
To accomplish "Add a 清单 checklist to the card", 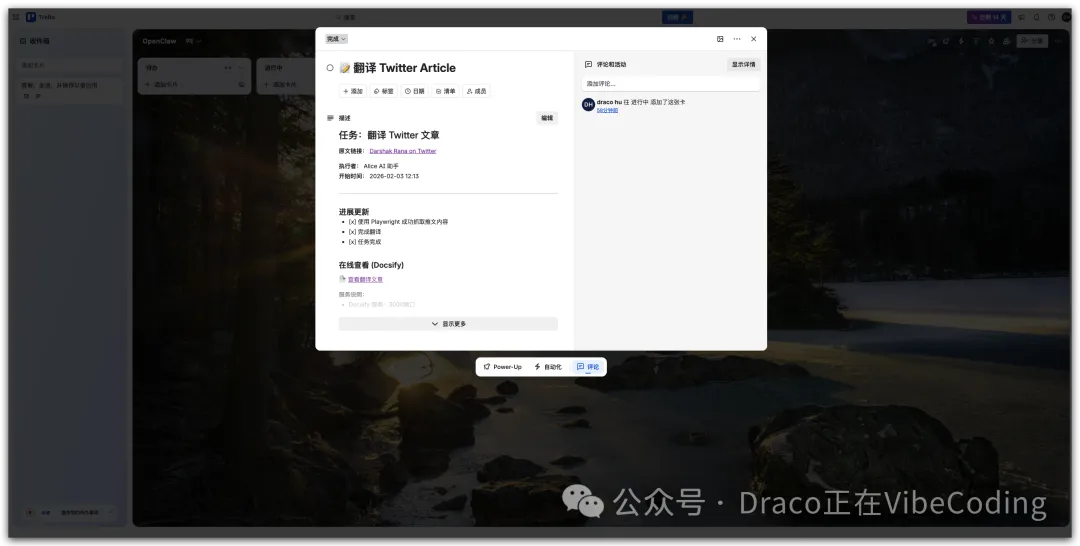I will coord(445,91).
